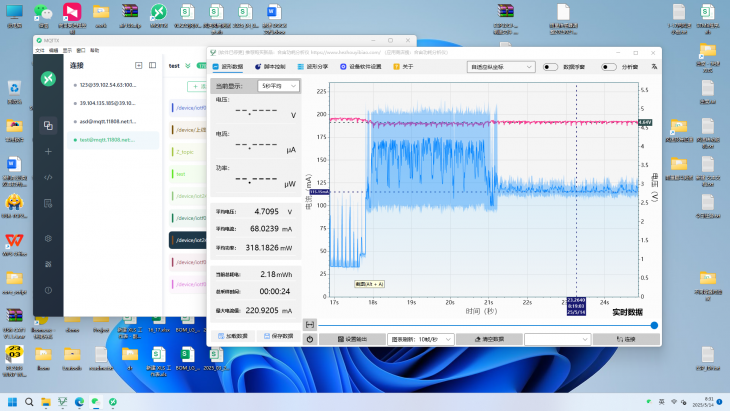Expand the adaptive Y-axis coordinate dropdown
The height and width of the screenshot is (411, 730).
[x=501, y=67]
